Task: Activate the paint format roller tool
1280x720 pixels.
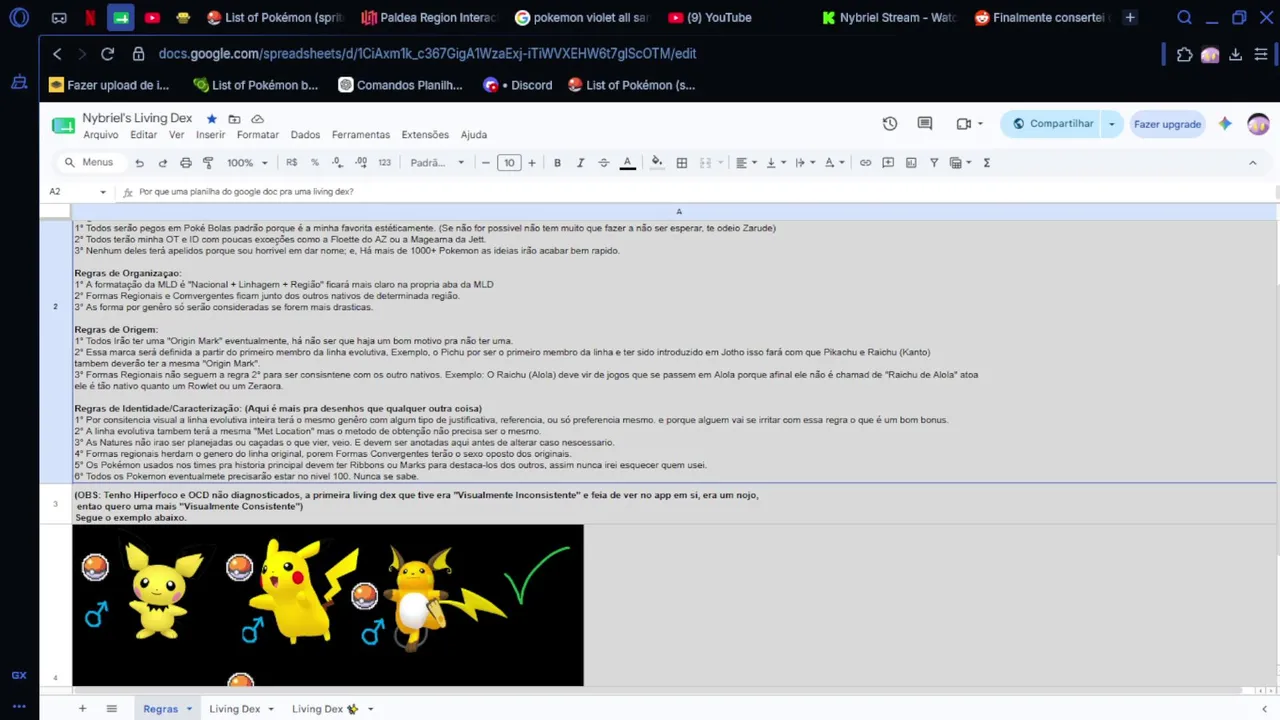Action: coord(208,163)
